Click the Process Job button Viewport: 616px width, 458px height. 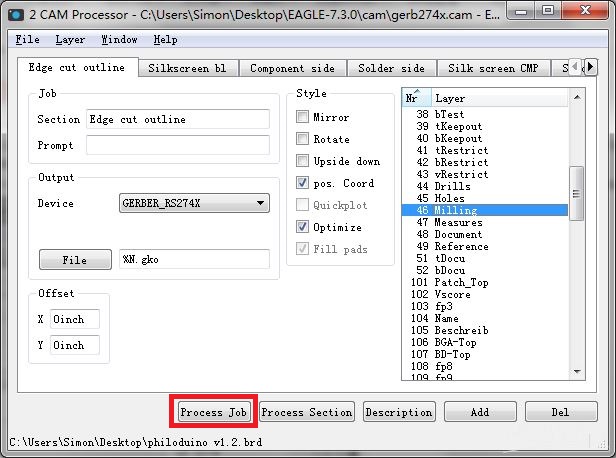coord(213,412)
